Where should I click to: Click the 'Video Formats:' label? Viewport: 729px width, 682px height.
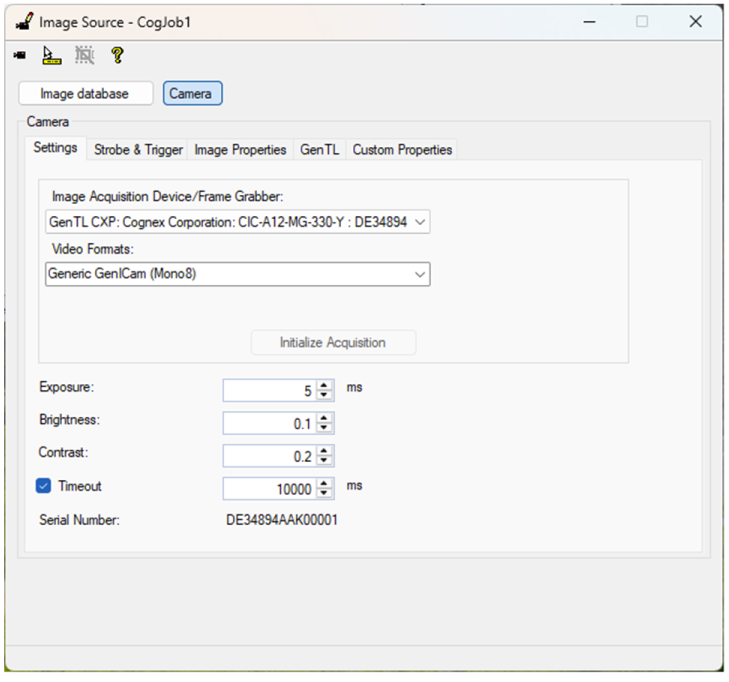93,249
